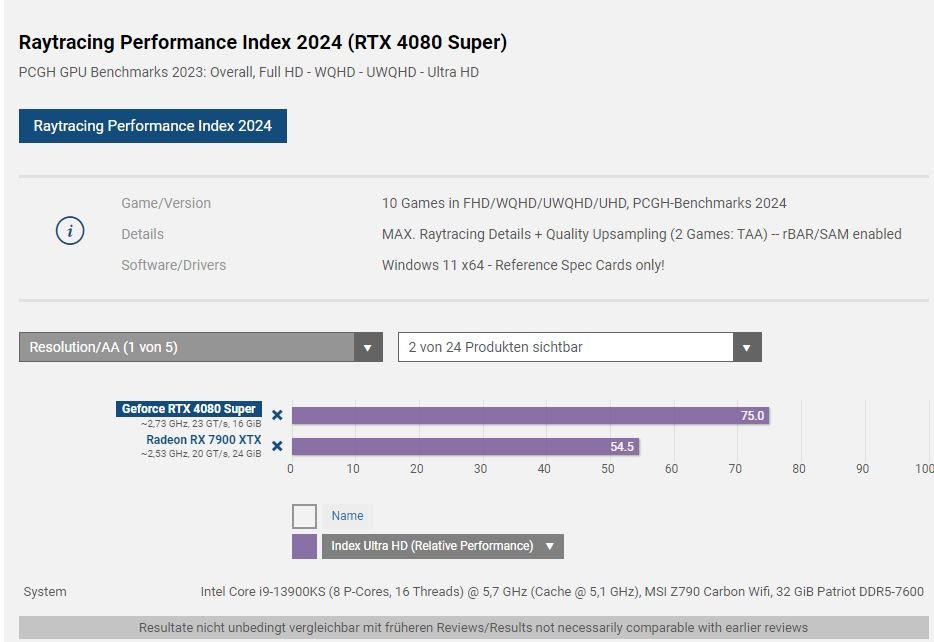Image resolution: width=934 pixels, height=642 pixels.
Task: Click the Intel Core i9-13900KS system description
Action: 562,592
